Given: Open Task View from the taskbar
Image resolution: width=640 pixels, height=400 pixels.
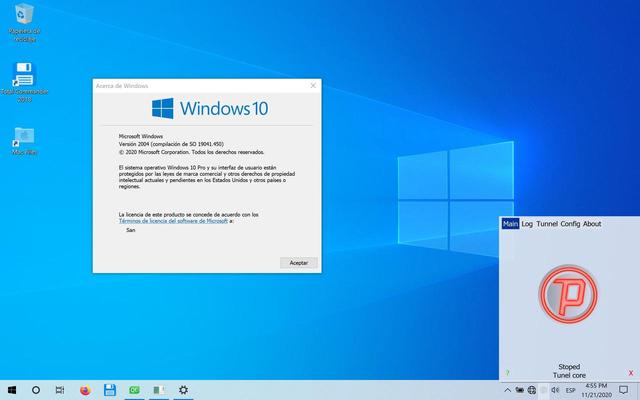Looking at the screenshot, I should 60,390.
